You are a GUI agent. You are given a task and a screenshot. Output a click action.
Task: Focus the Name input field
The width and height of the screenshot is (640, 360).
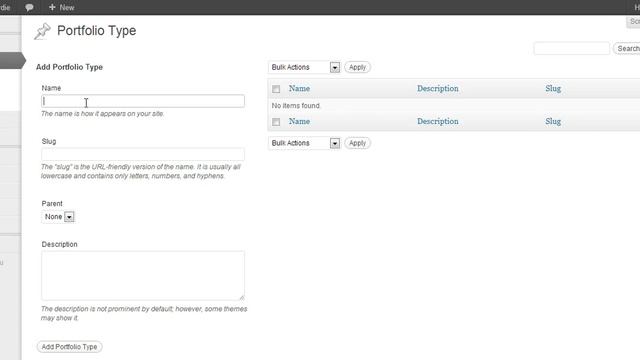[x=143, y=101]
